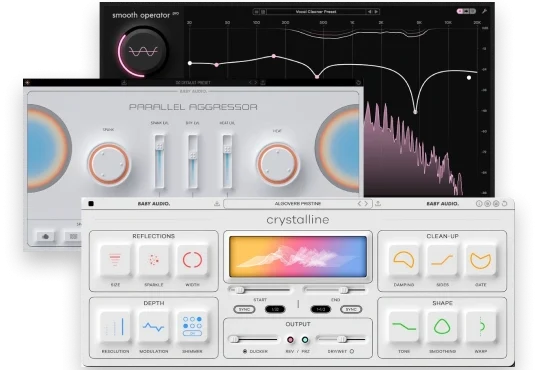The height and width of the screenshot is (370, 537).
Task: Click the Reflections section heading
Action: coord(154,236)
